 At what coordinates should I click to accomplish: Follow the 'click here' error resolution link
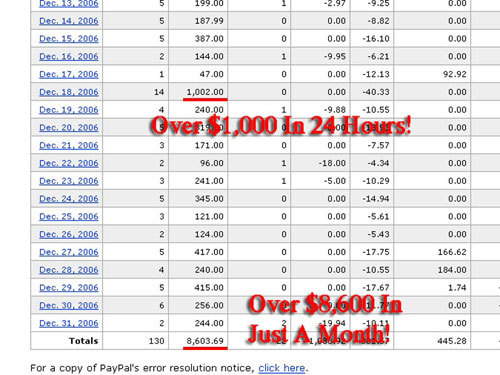tap(282, 368)
